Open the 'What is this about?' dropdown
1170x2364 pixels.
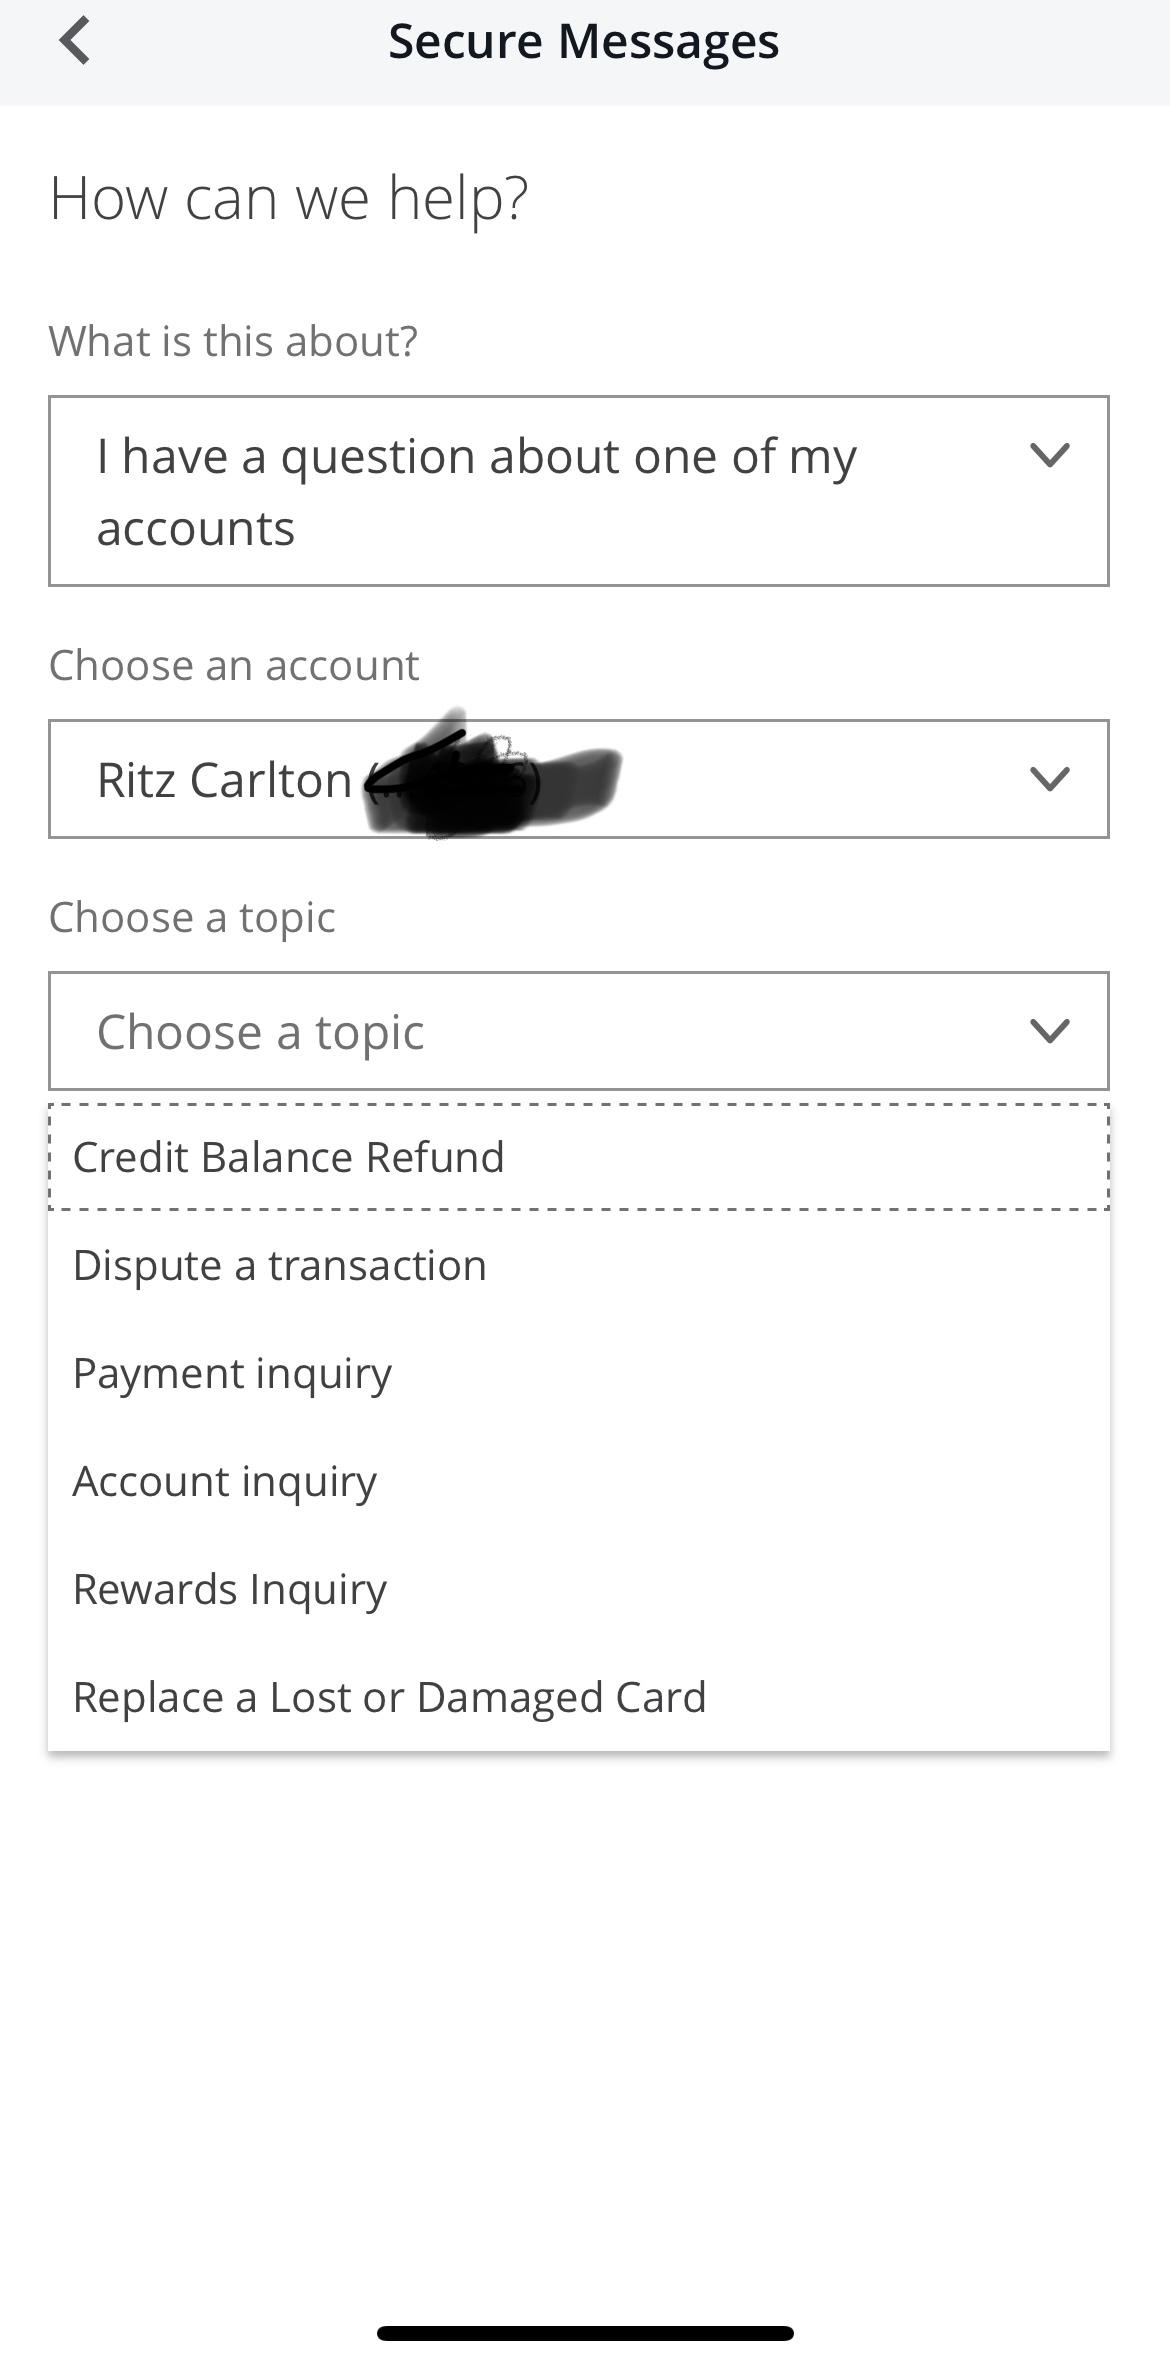coord(579,491)
